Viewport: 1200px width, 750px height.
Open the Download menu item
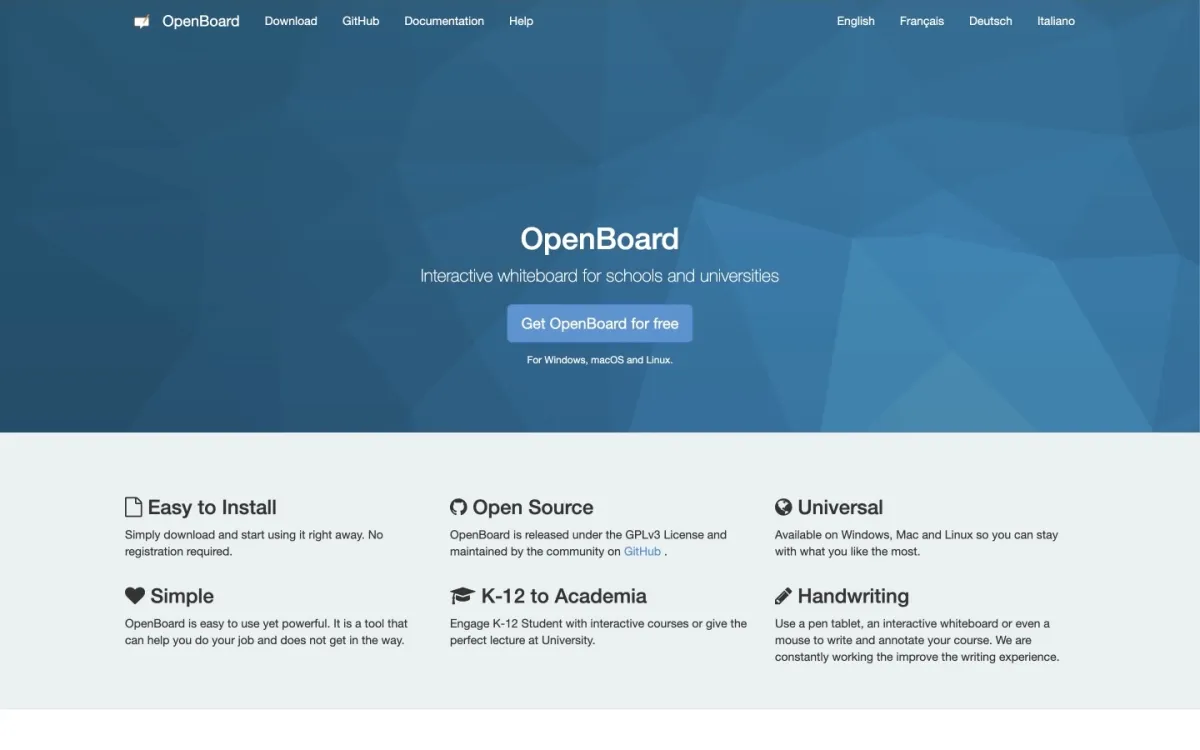290,20
